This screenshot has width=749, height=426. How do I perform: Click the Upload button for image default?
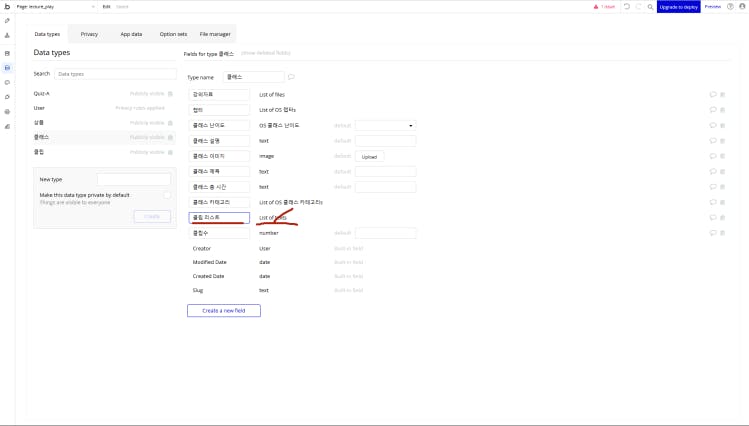click(369, 157)
